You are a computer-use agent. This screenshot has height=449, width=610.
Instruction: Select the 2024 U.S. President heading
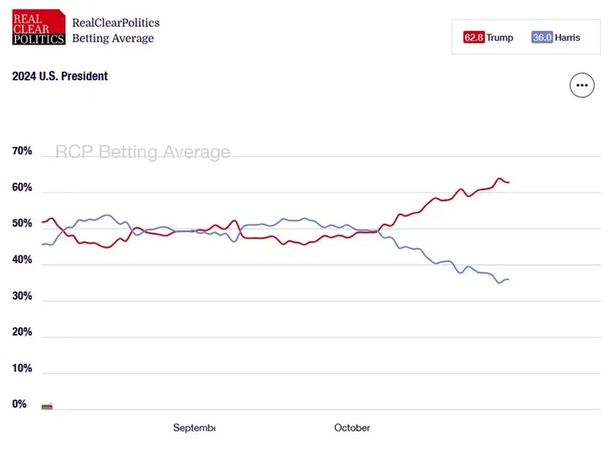(x=59, y=76)
